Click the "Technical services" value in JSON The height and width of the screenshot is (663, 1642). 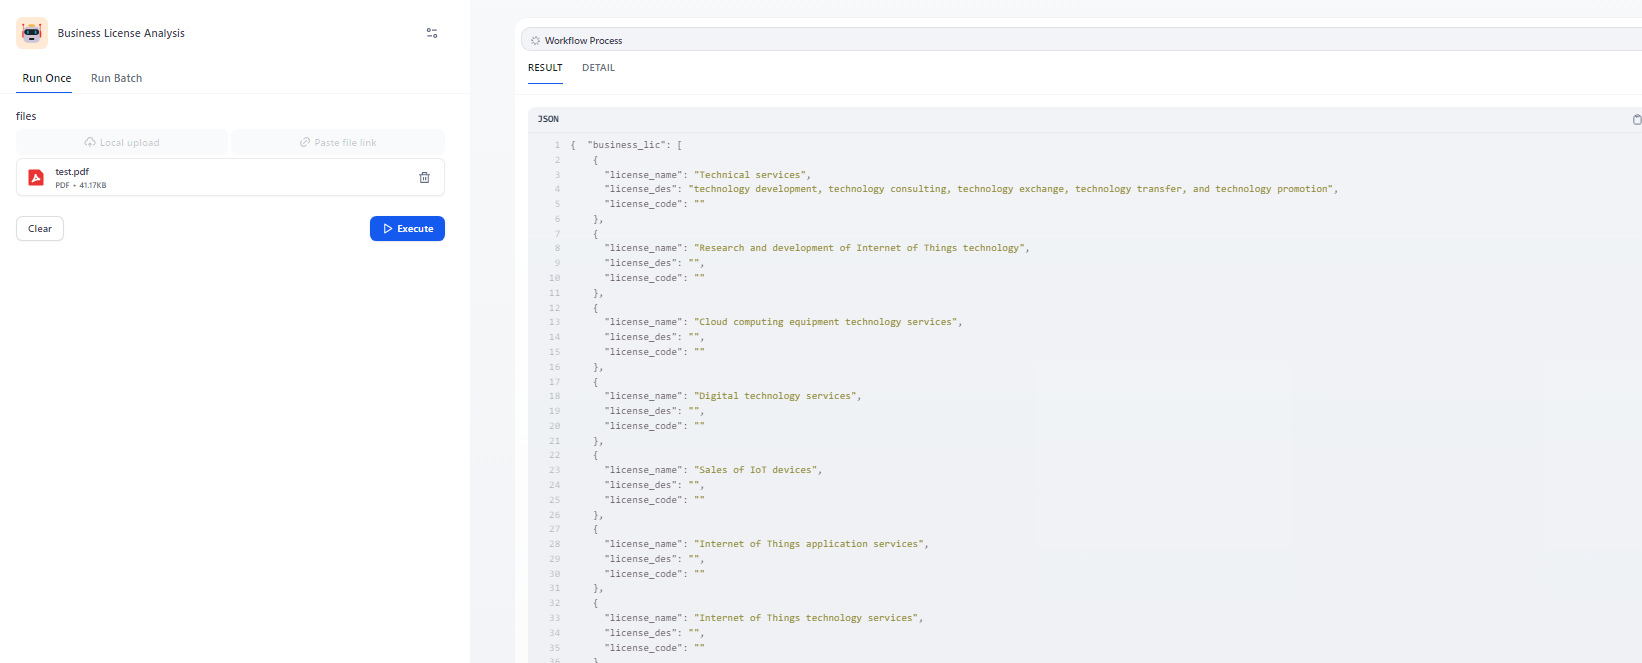[x=750, y=175]
